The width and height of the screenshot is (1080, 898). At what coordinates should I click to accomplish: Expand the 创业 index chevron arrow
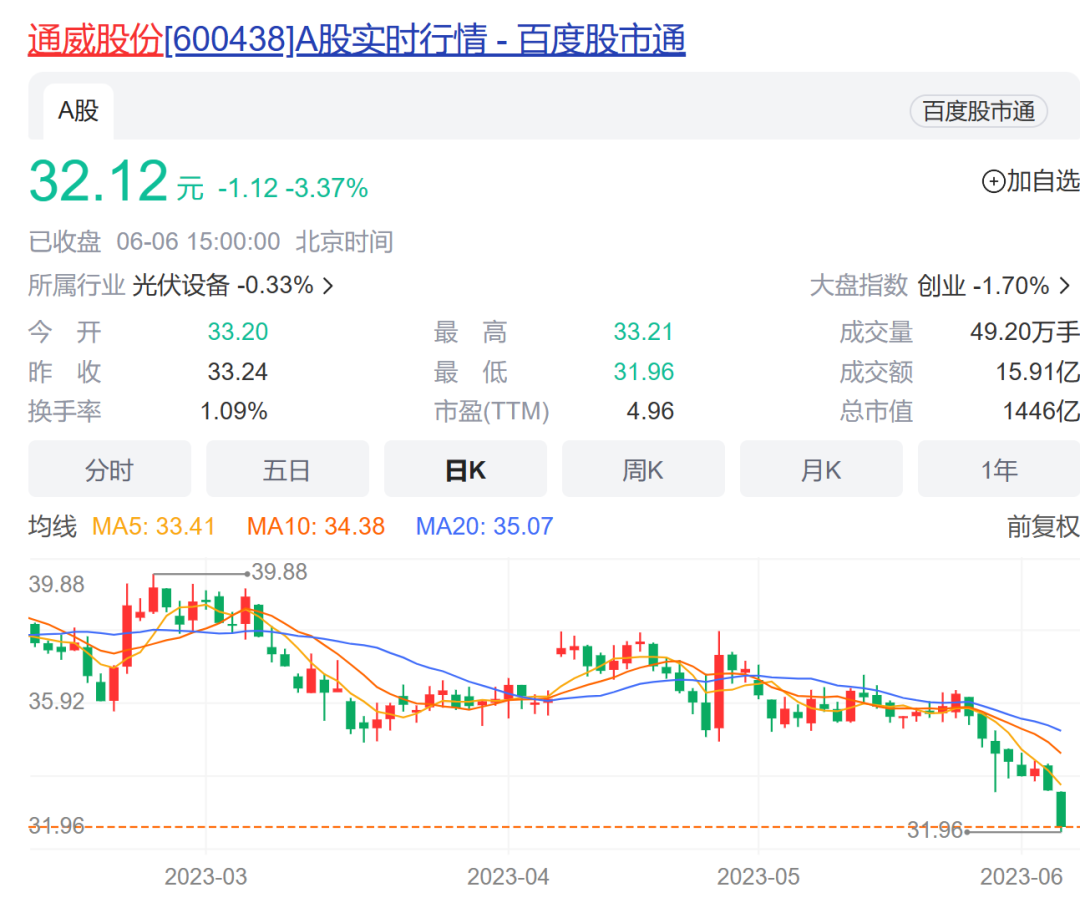pyautogui.click(x=1066, y=286)
